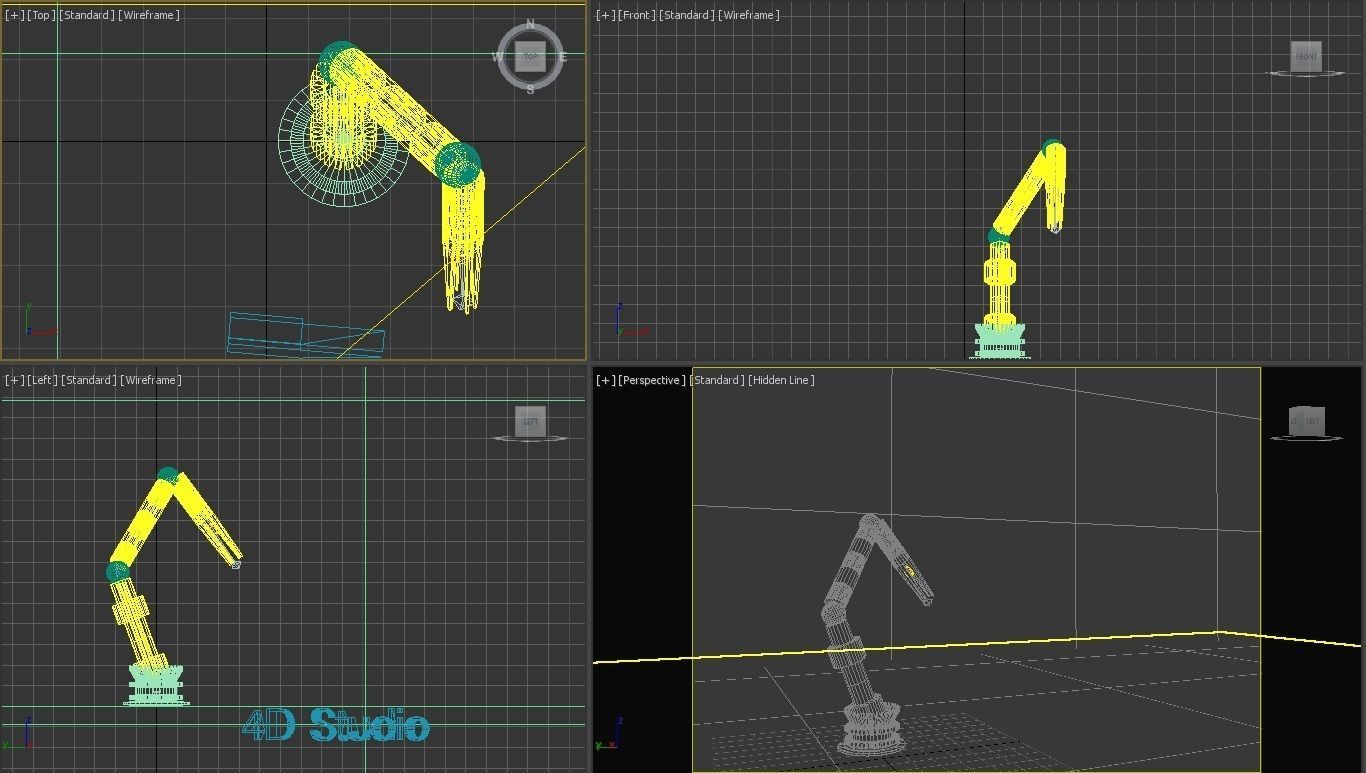This screenshot has width=1366, height=773.
Task: Open the [Left] point-of-view viewport menu
Action: 42,380
